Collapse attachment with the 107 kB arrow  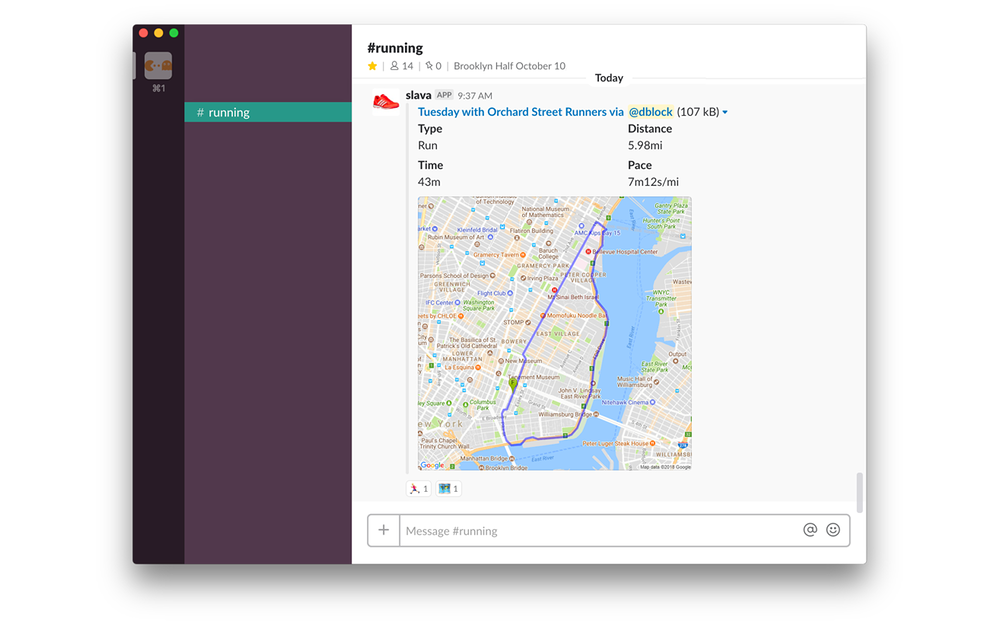[x=725, y=112]
